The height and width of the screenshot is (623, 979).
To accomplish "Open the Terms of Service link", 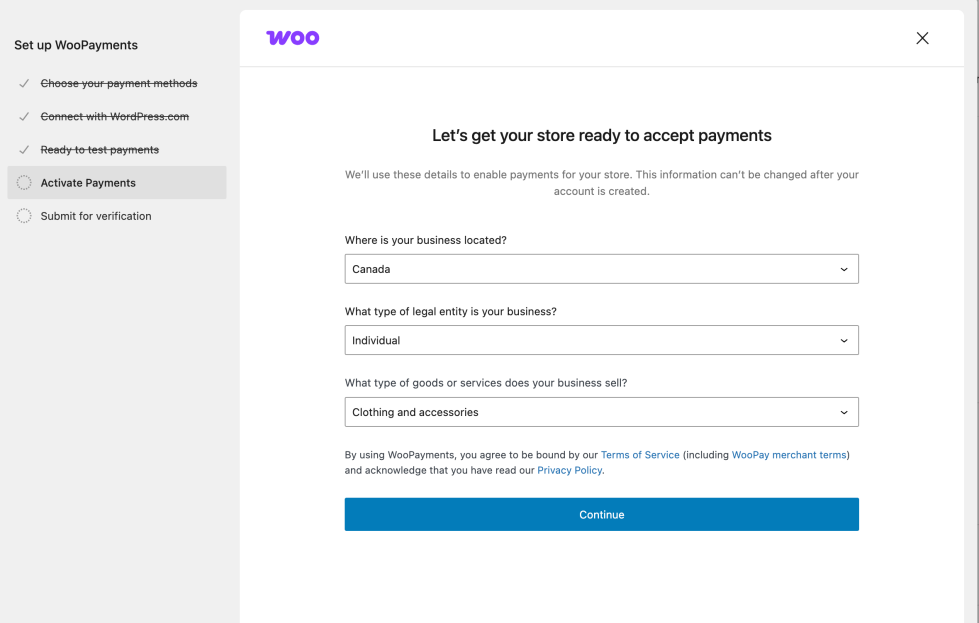I will (640, 455).
